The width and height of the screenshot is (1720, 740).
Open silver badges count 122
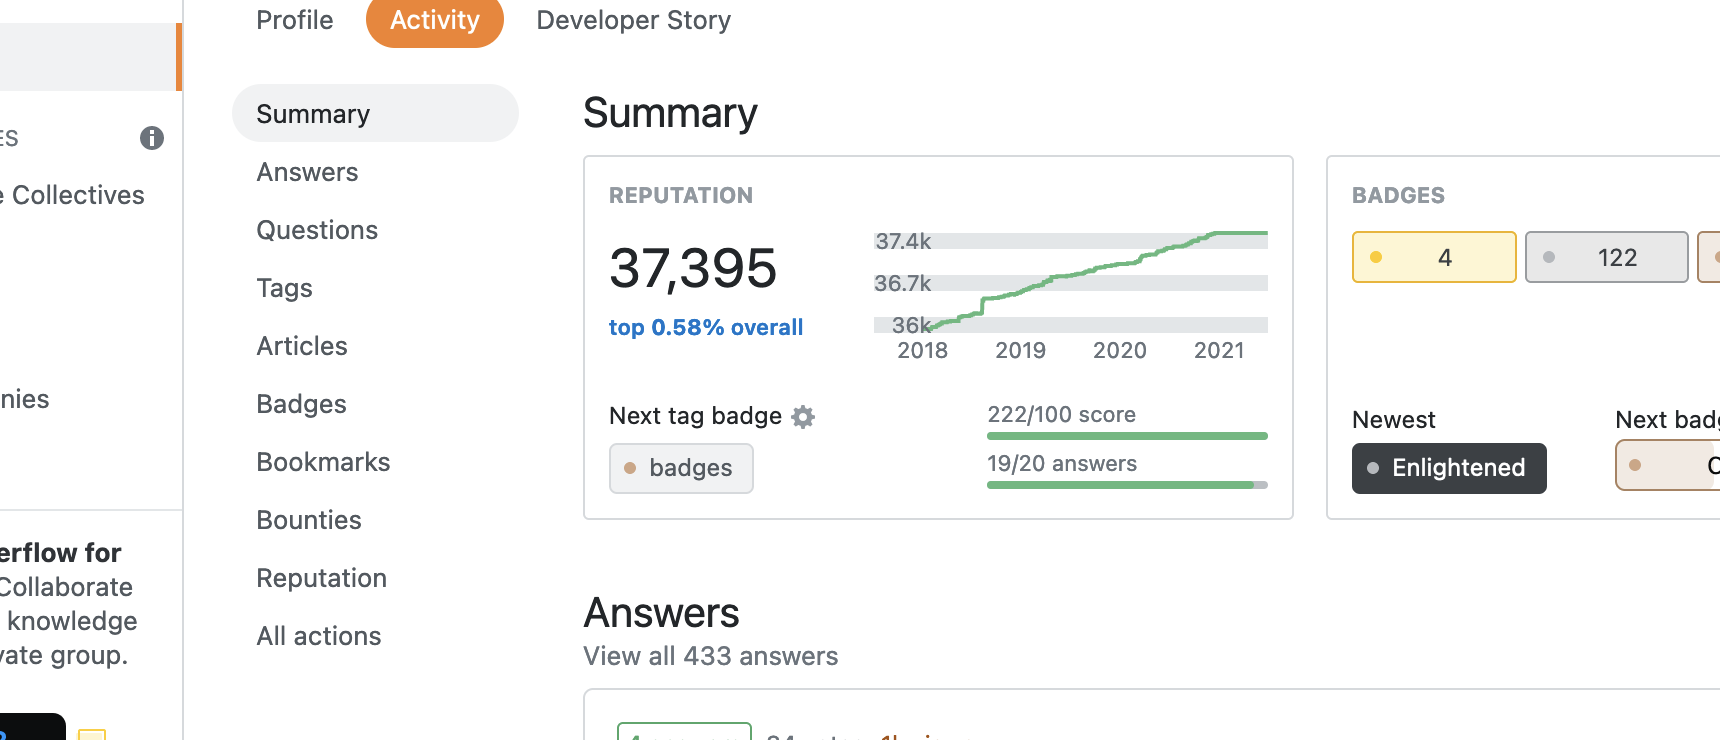click(x=1607, y=257)
